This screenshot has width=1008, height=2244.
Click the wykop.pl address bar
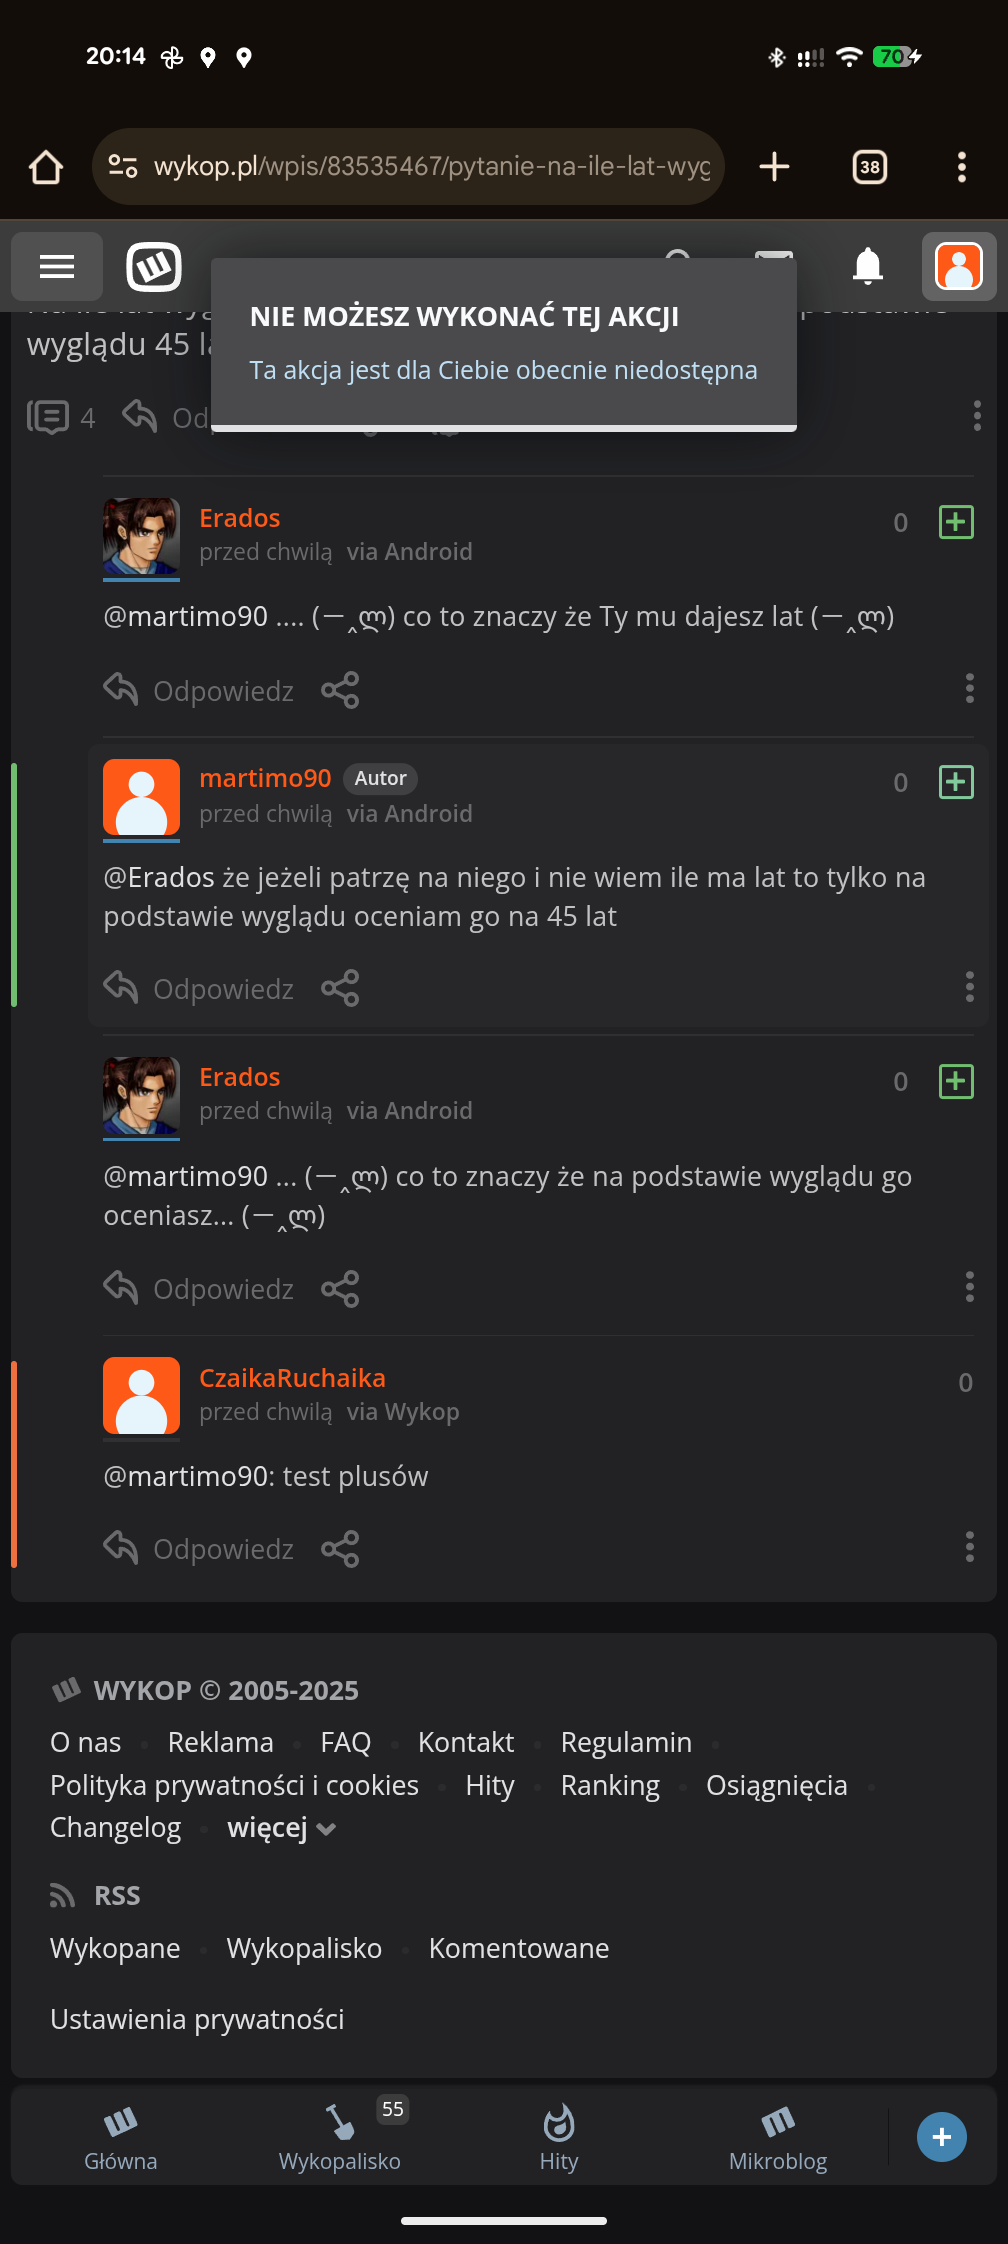point(430,167)
